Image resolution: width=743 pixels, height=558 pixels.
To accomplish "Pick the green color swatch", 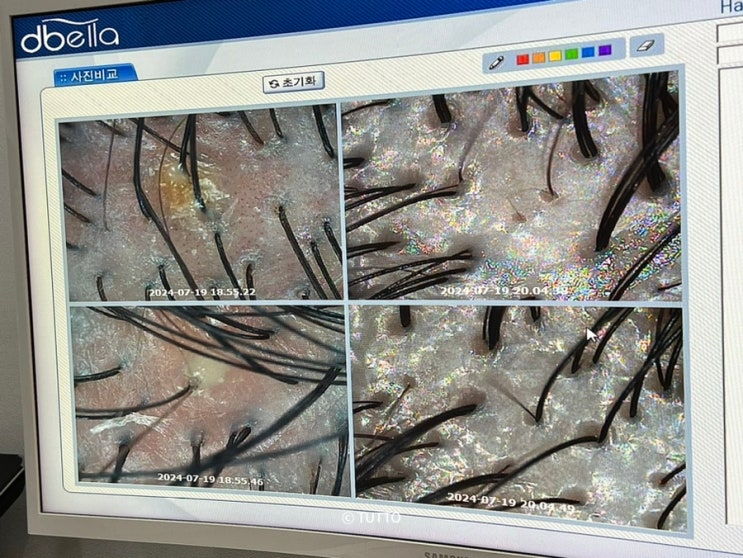I will click(571, 54).
